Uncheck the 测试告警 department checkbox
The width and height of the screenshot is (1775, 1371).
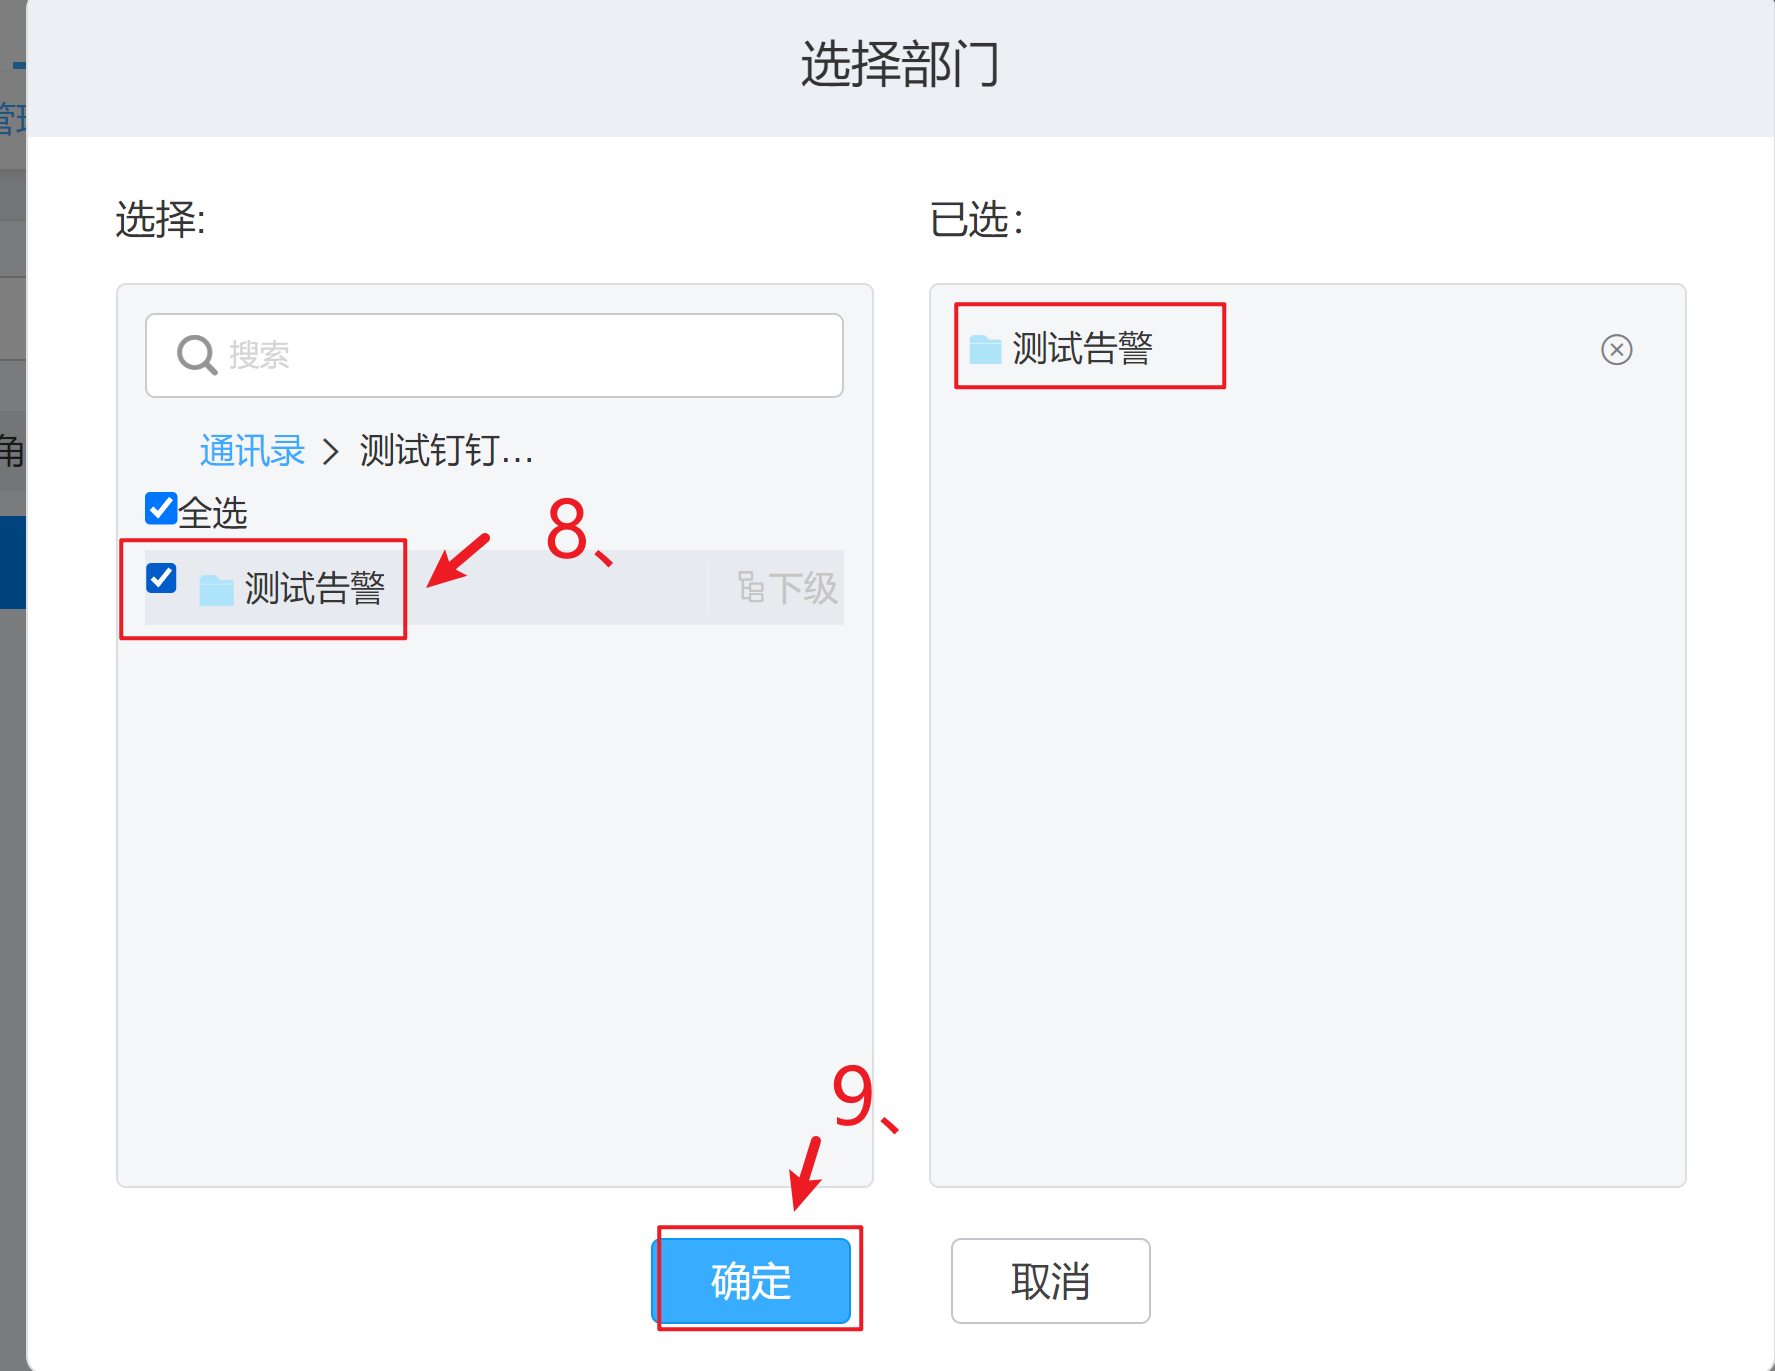[161, 578]
